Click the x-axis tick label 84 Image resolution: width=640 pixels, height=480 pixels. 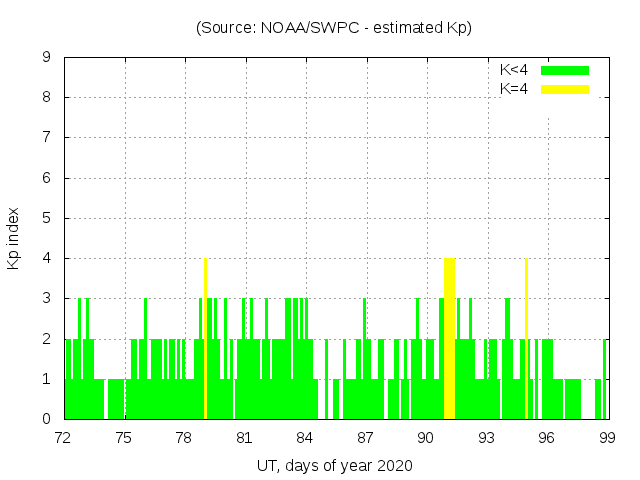point(305,438)
